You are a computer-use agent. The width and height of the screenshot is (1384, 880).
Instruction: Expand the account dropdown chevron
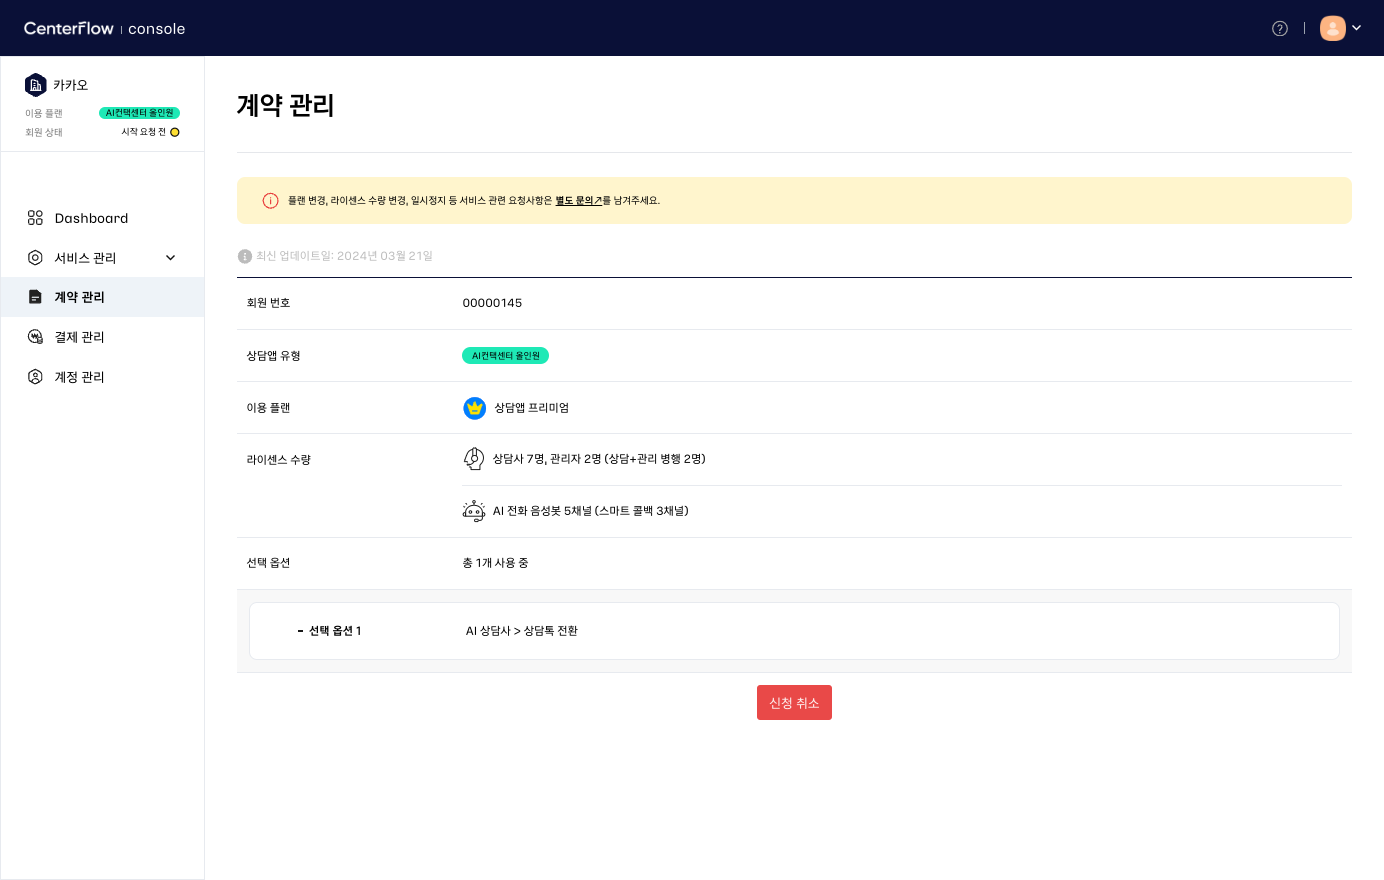pos(1357,28)
